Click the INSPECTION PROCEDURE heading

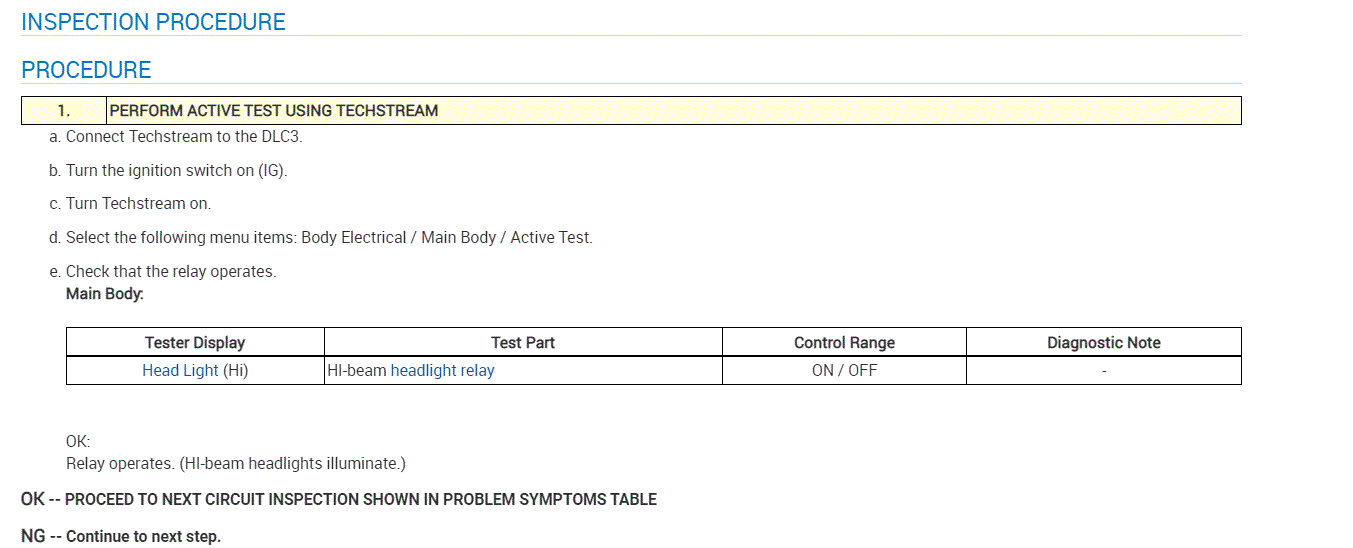coord(153,22)
